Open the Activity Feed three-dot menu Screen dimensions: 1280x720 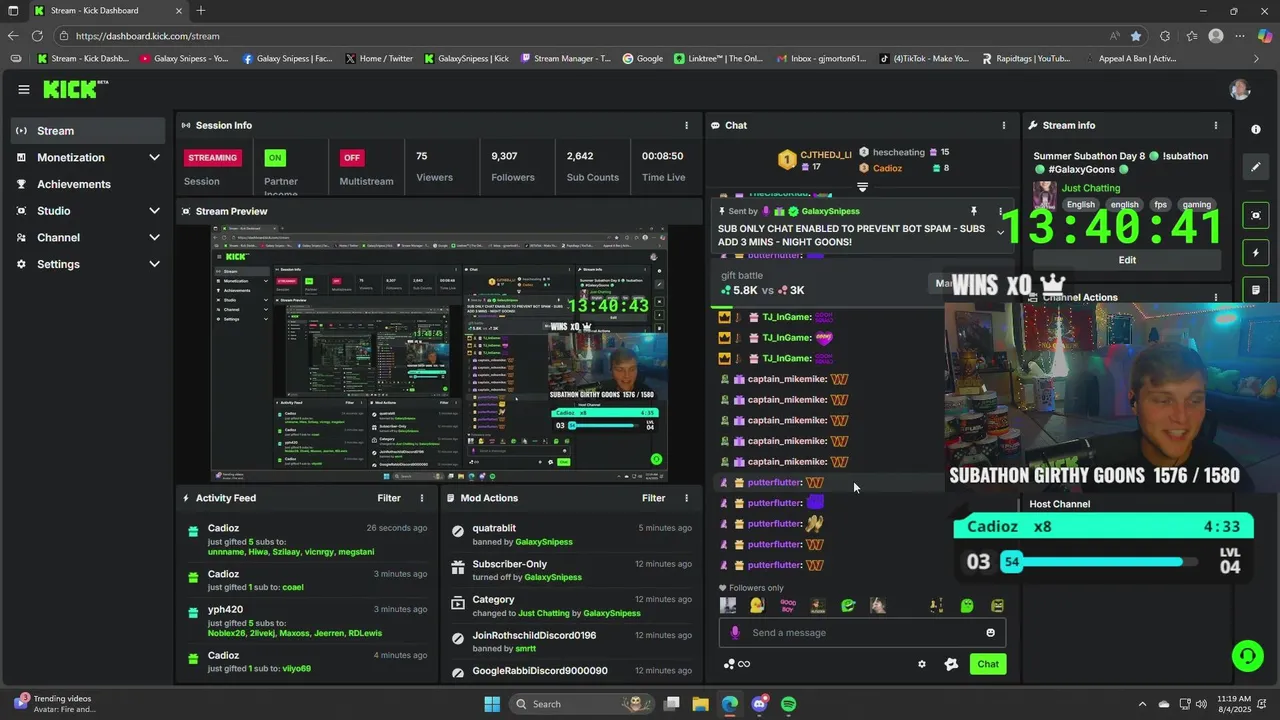tap(421, 498)
